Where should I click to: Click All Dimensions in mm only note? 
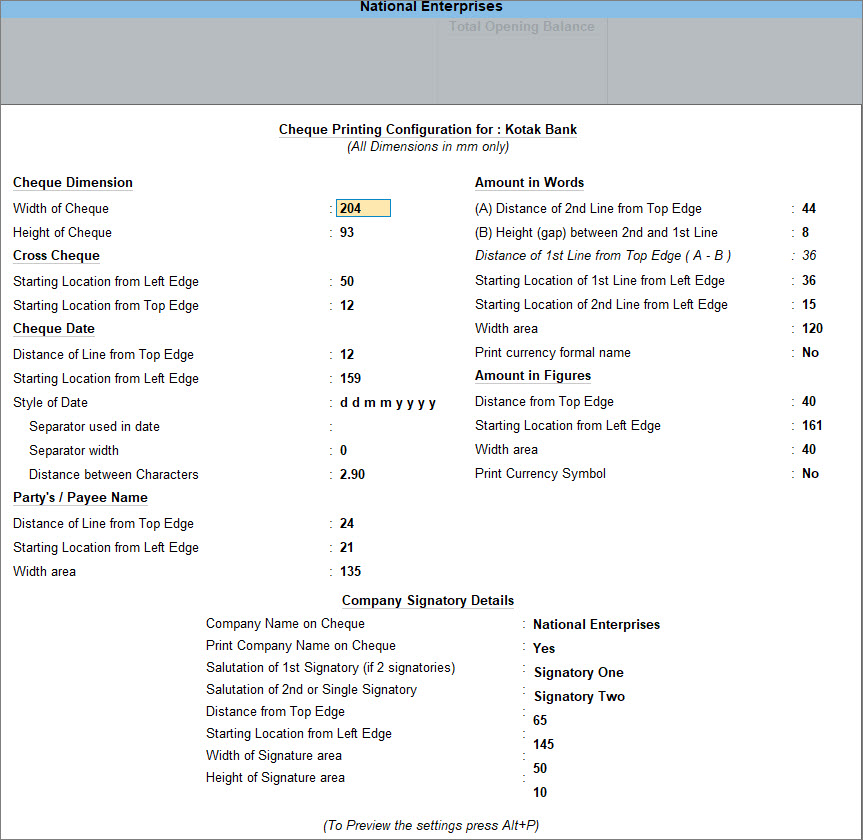[428, 147]
